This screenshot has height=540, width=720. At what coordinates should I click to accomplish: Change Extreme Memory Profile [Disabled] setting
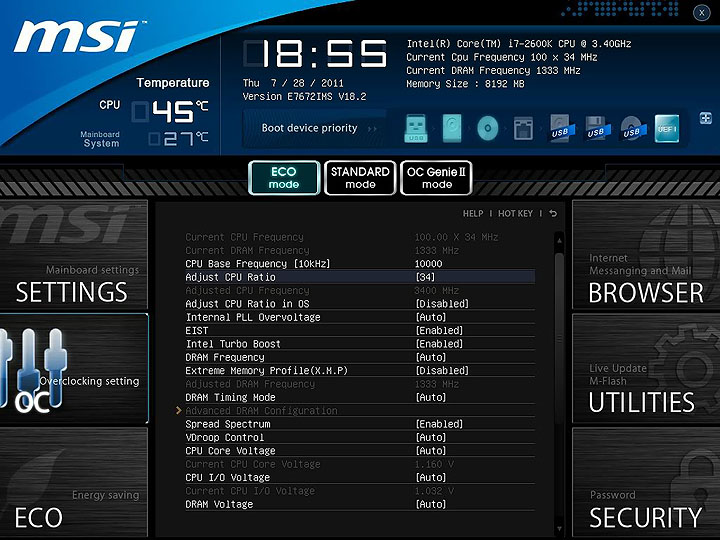[442, 371]
